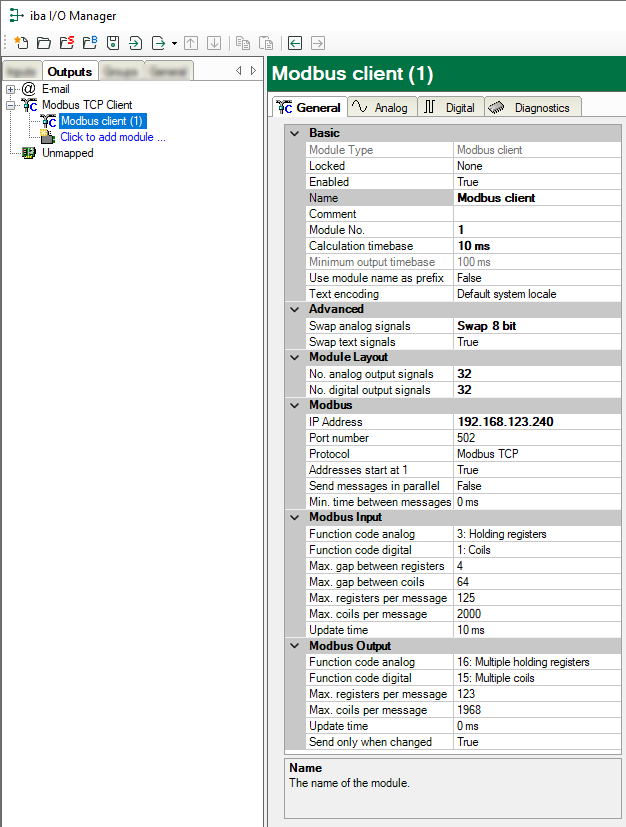The image size is (626, 827).
Task: Open the General tab
Action: (310, 107)
